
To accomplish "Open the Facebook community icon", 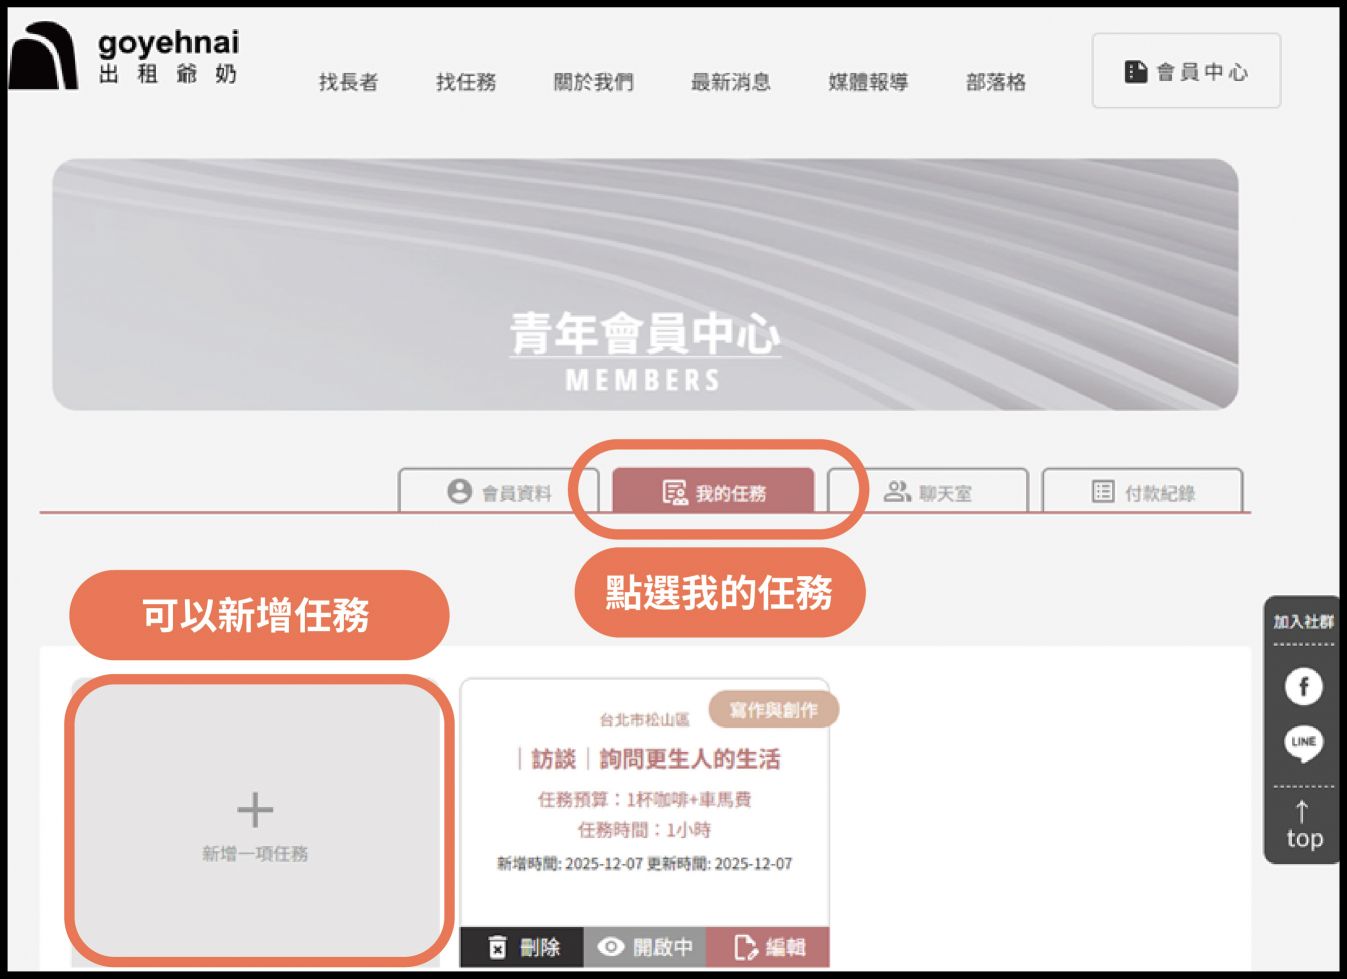I will point(1303,687).
